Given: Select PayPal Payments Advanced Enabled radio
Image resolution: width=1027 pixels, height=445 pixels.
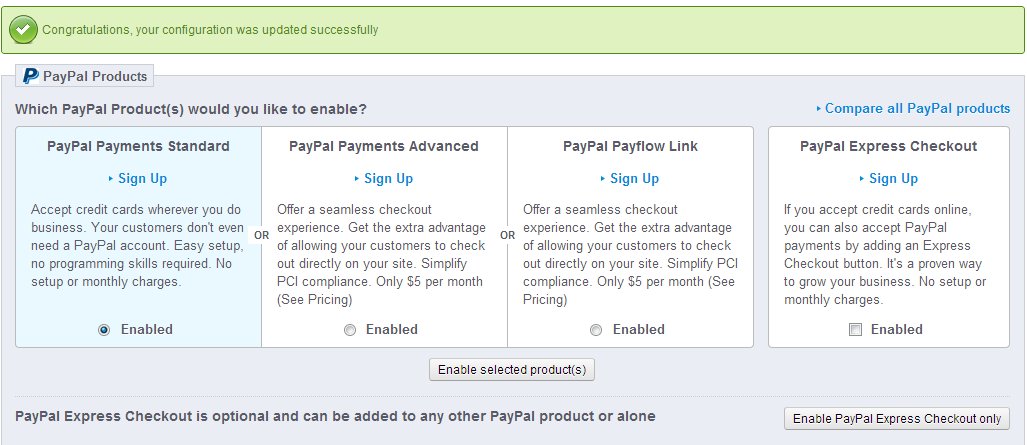Looking at the screenshot, I should coord(350,330).
